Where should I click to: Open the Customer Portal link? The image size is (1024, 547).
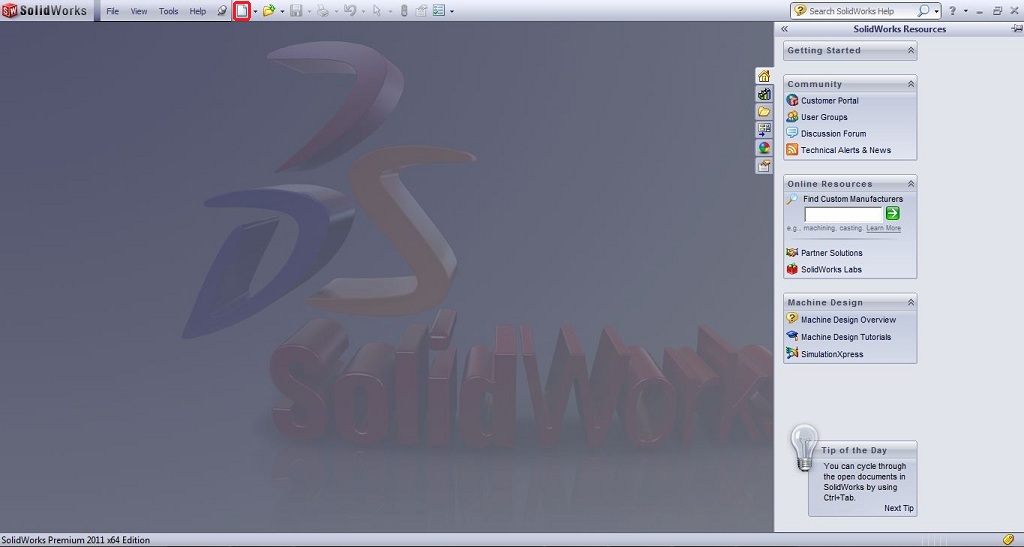coord(829,101)
